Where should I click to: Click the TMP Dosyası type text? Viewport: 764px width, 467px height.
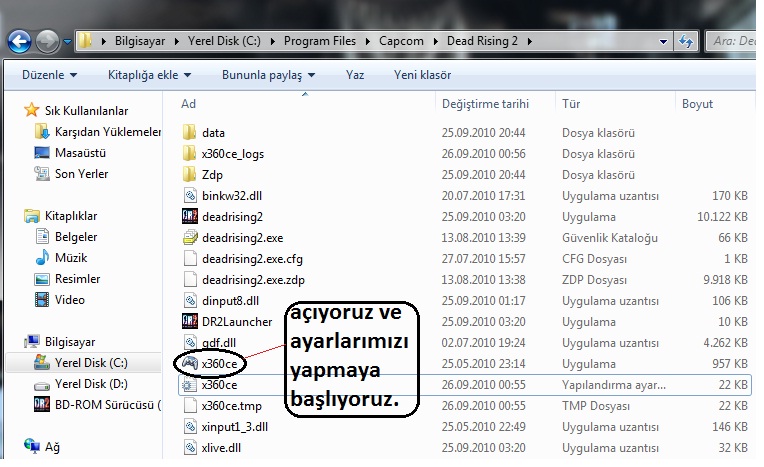coord(595,406)
